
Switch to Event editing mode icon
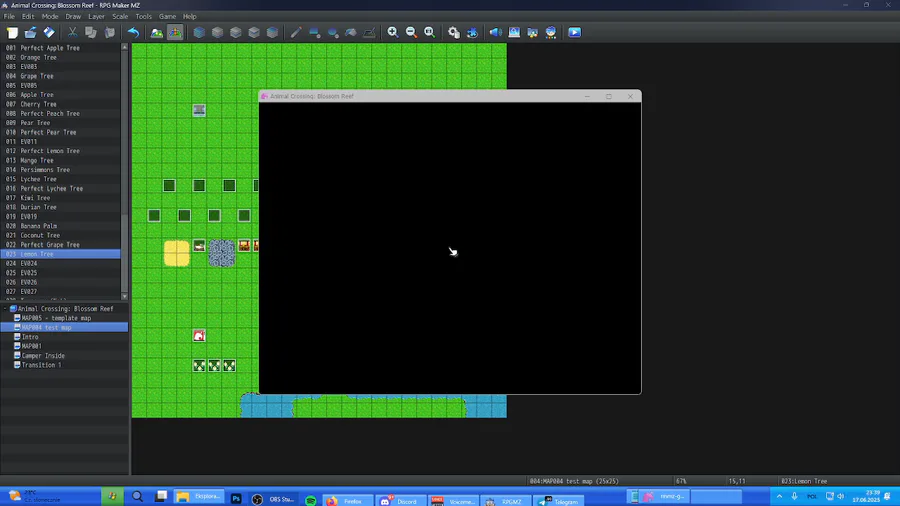tap(175, 33)
